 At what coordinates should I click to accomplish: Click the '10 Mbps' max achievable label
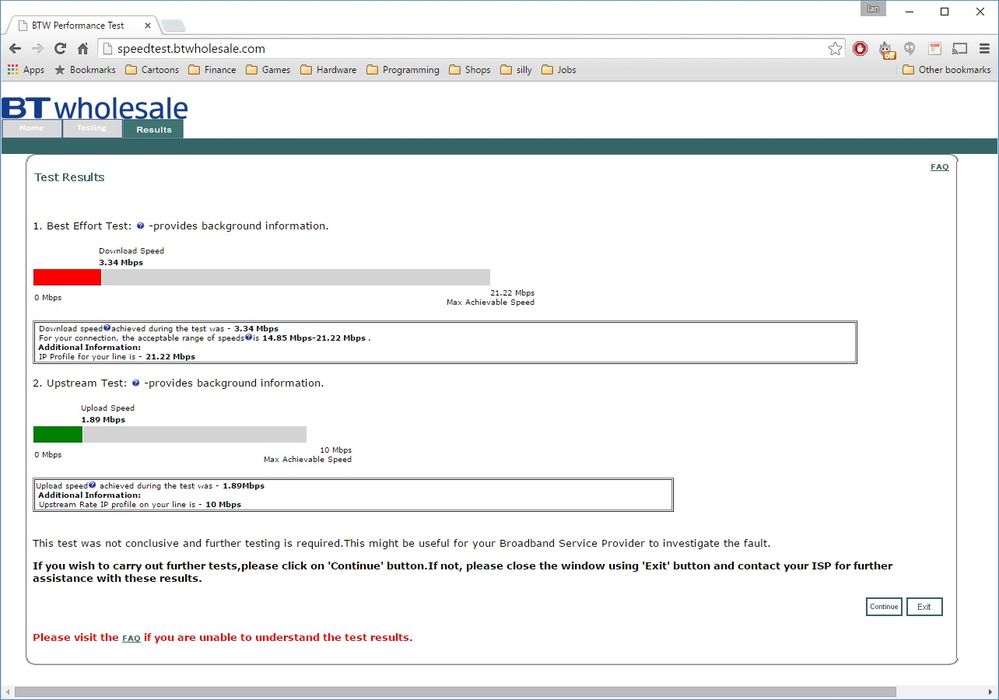click(x=336, y=450)
